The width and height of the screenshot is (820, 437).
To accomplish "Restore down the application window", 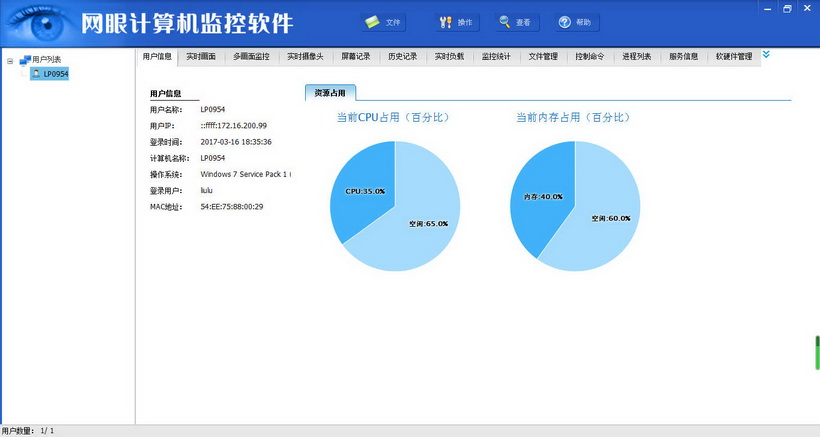I will (787, 9).
